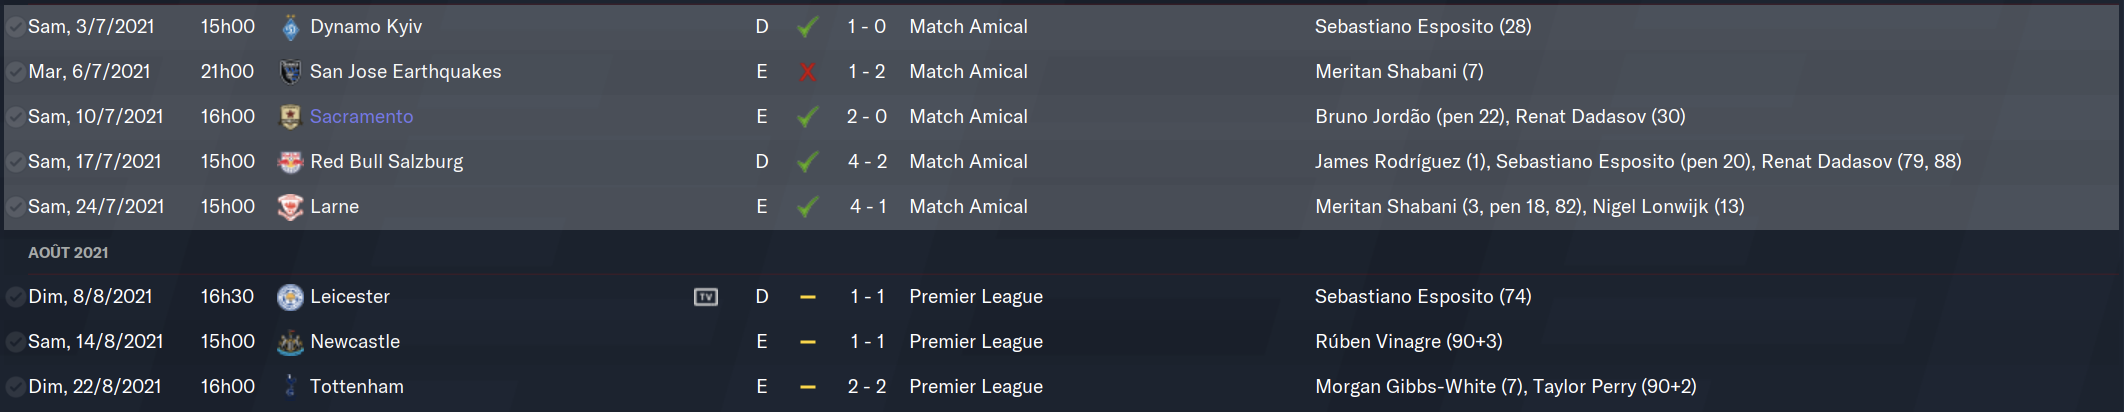The width and height of the screenshot is (2124, 412).
Task: Open the Red Bull Salzburg team name
Action: 387,162
